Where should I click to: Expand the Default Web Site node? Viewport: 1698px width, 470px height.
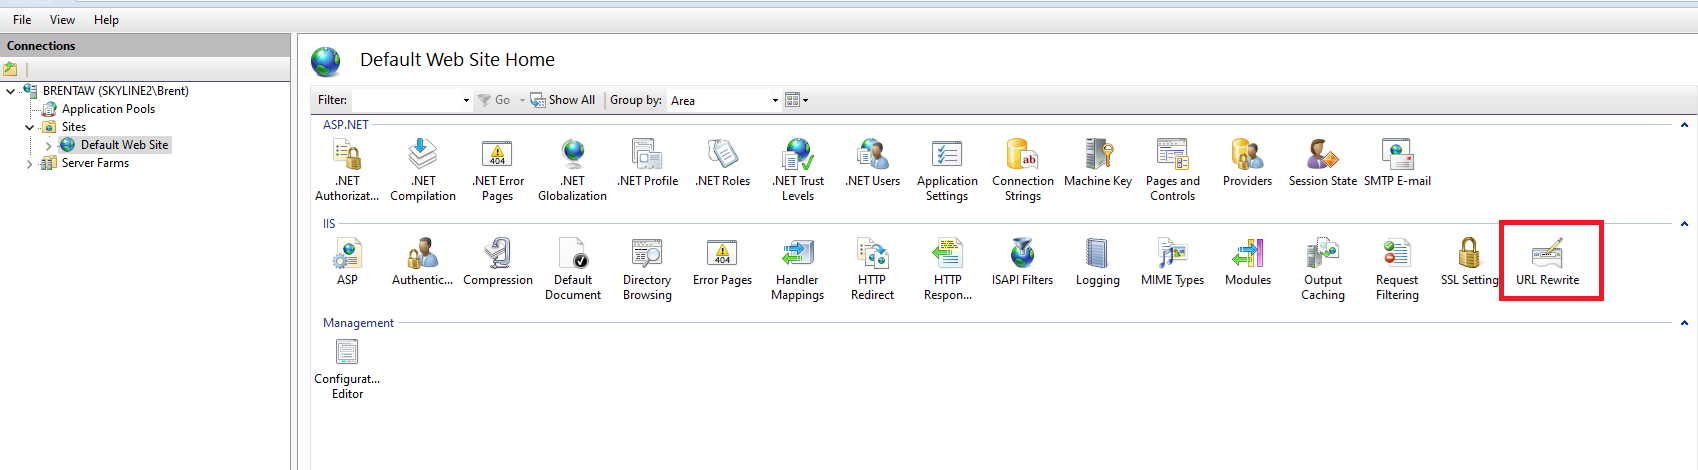click(48, 145)
